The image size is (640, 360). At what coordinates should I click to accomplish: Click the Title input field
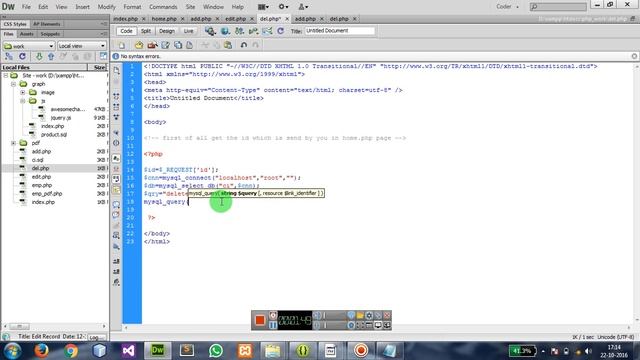339,31
